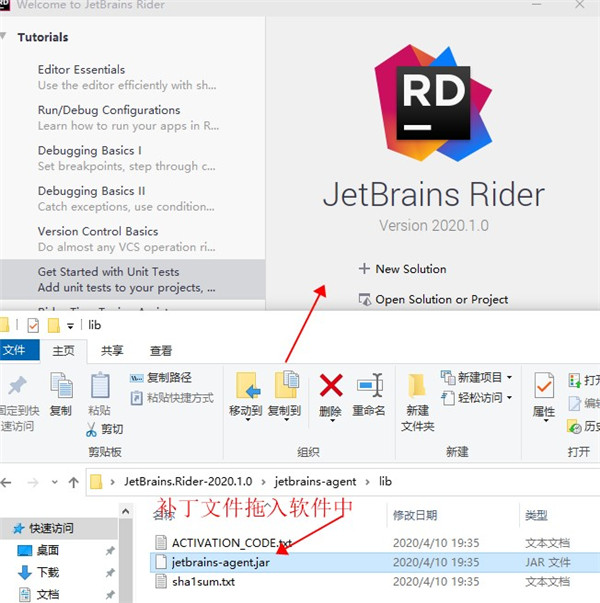Click the Copy to (复制到) dropdown arrow
This screenshot has height=603, width=600.
(286, 420)
